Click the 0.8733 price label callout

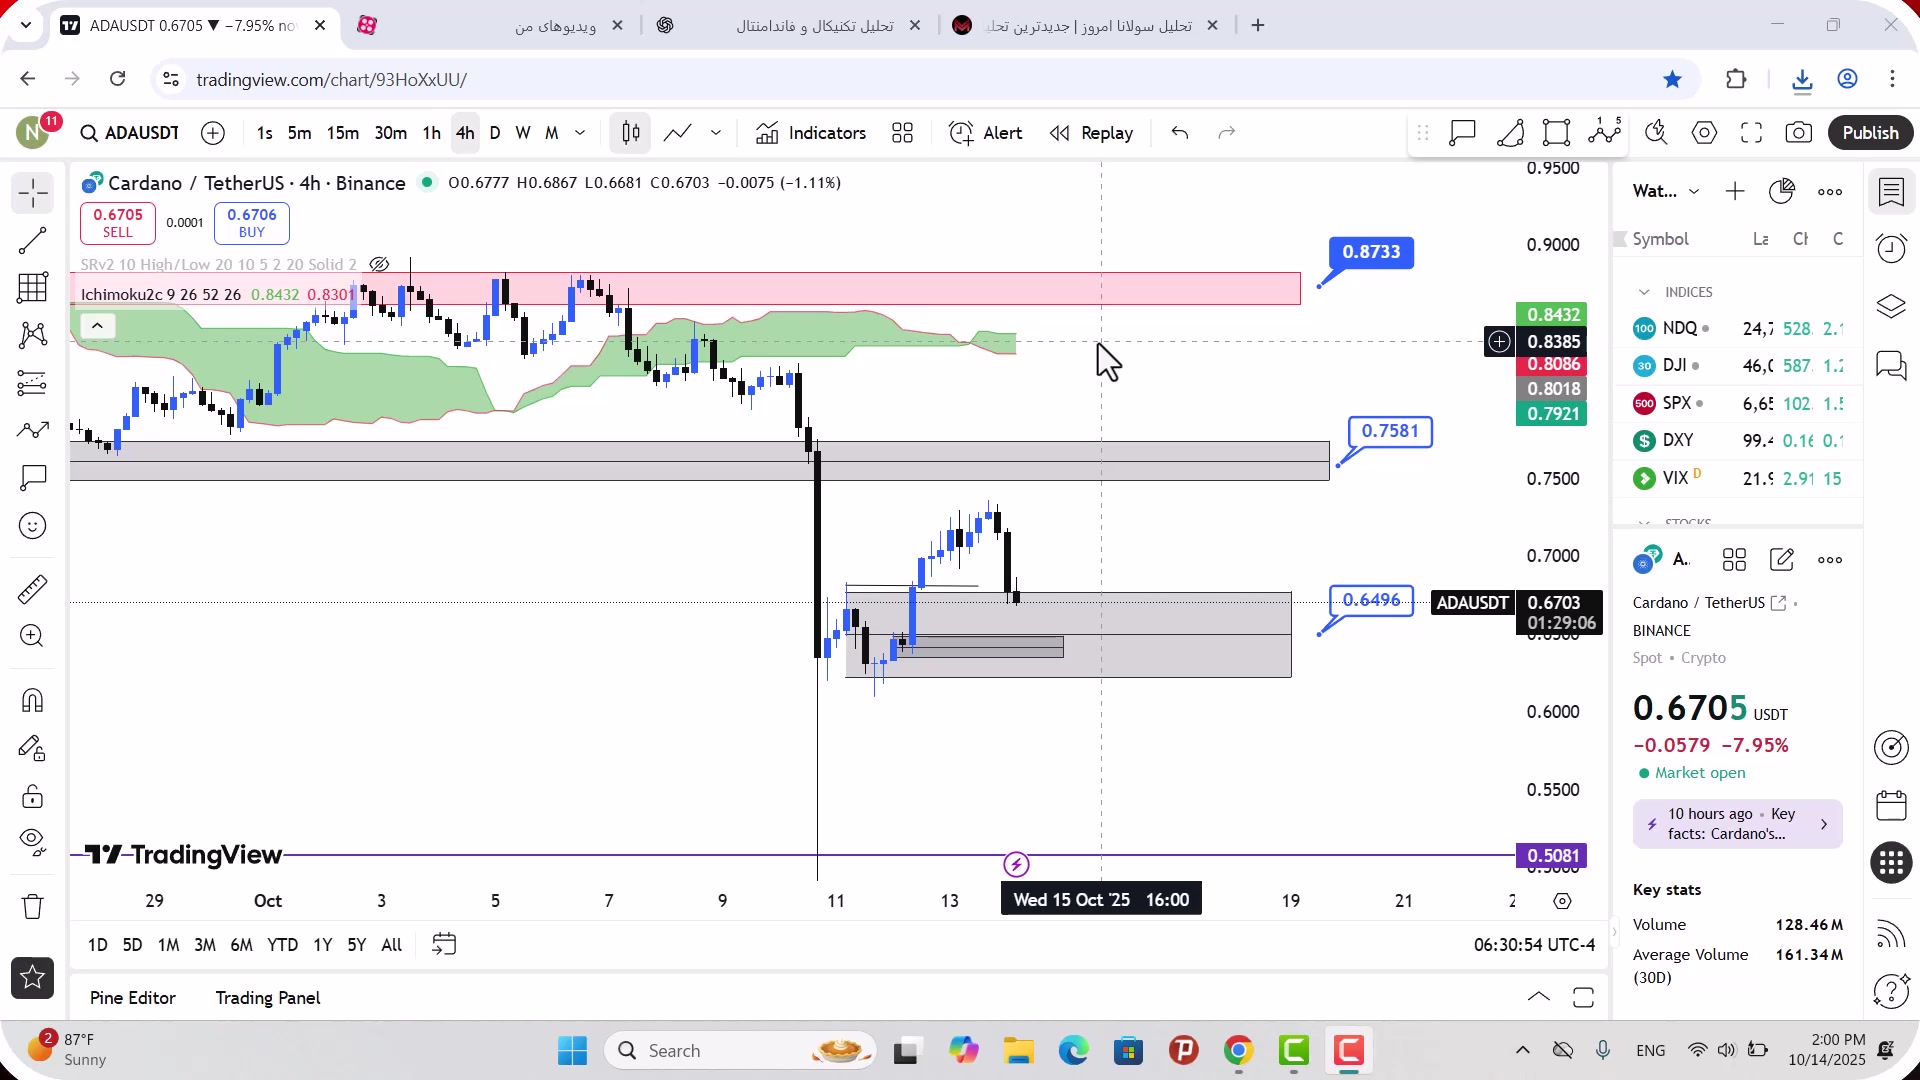[x=1371, y=252]
